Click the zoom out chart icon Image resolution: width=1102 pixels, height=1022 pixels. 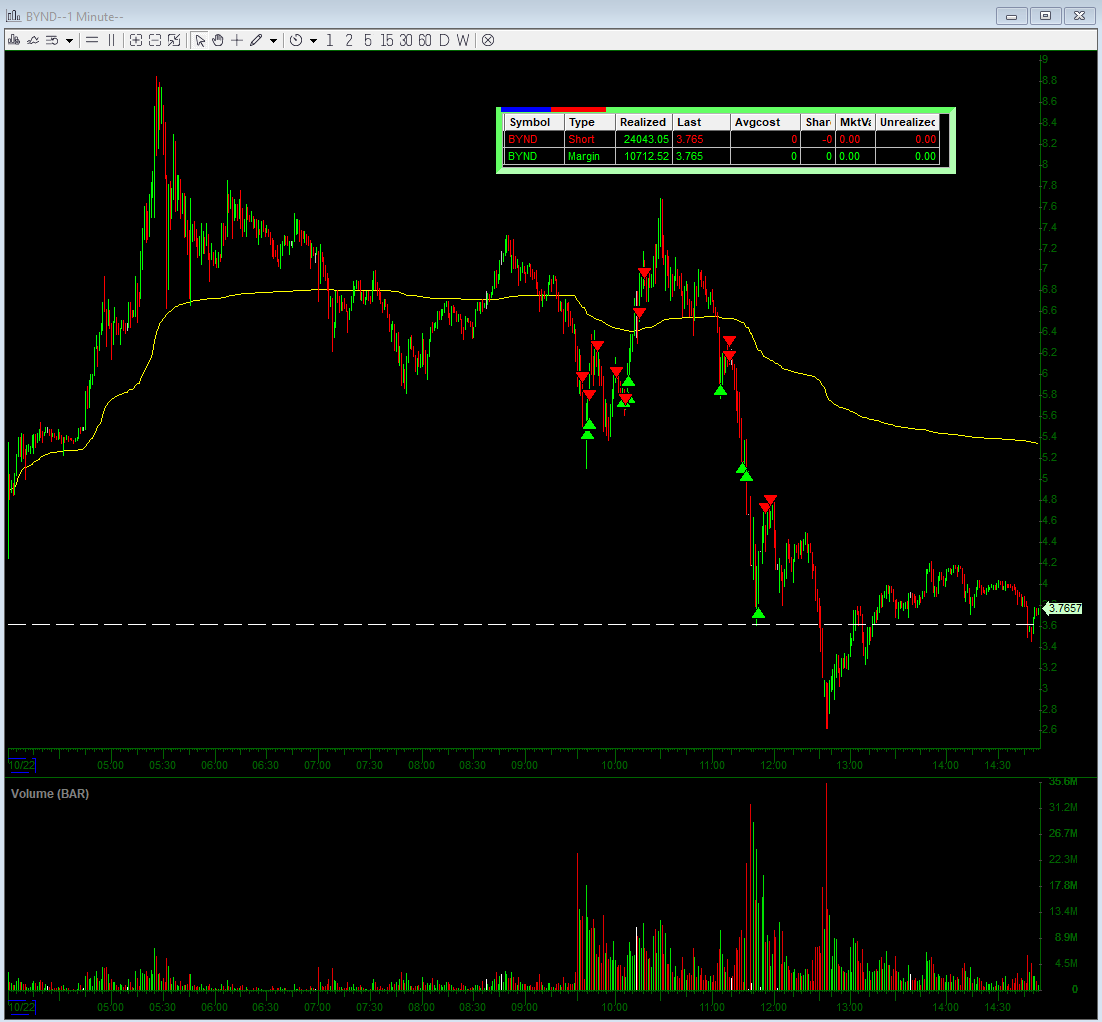155,40
